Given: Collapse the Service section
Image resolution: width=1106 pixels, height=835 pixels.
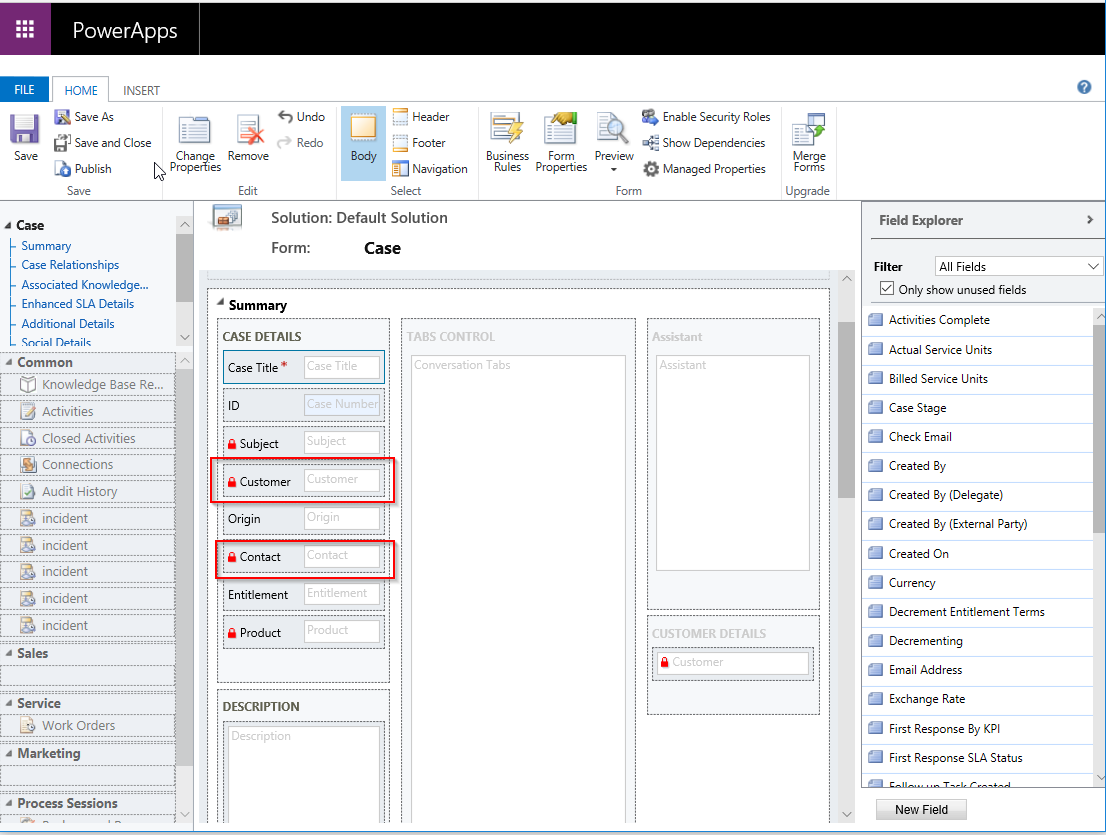Looking at the screenshot, I should (x=9, y=703).
